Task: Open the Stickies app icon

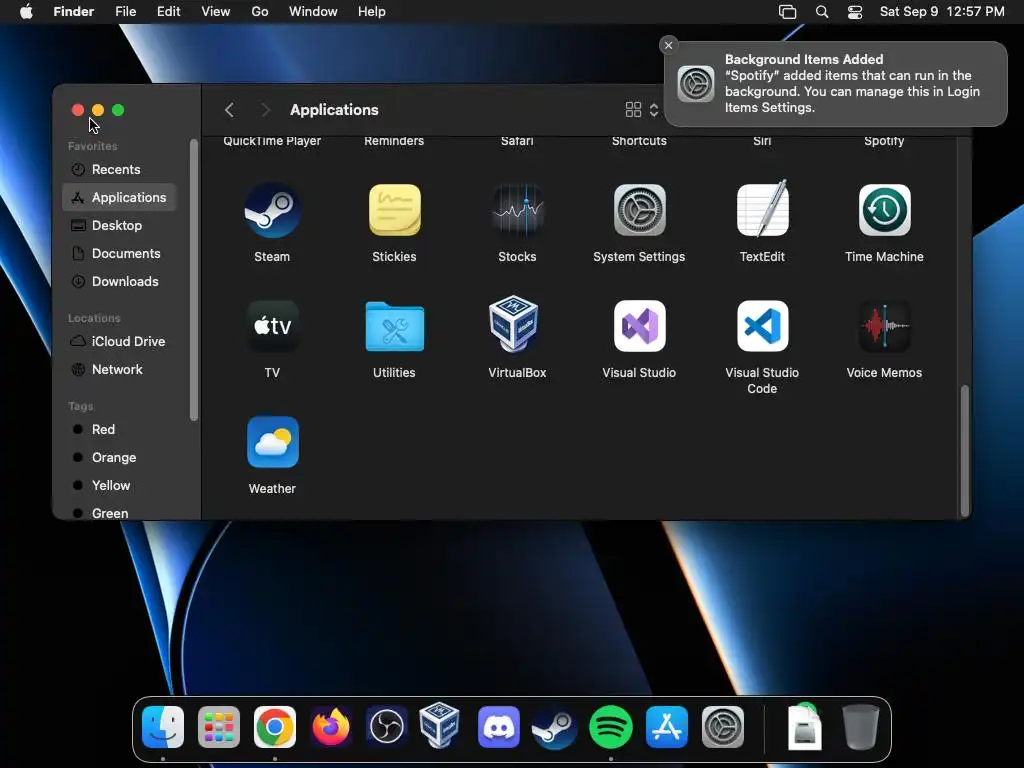Action: coord(394,210)
